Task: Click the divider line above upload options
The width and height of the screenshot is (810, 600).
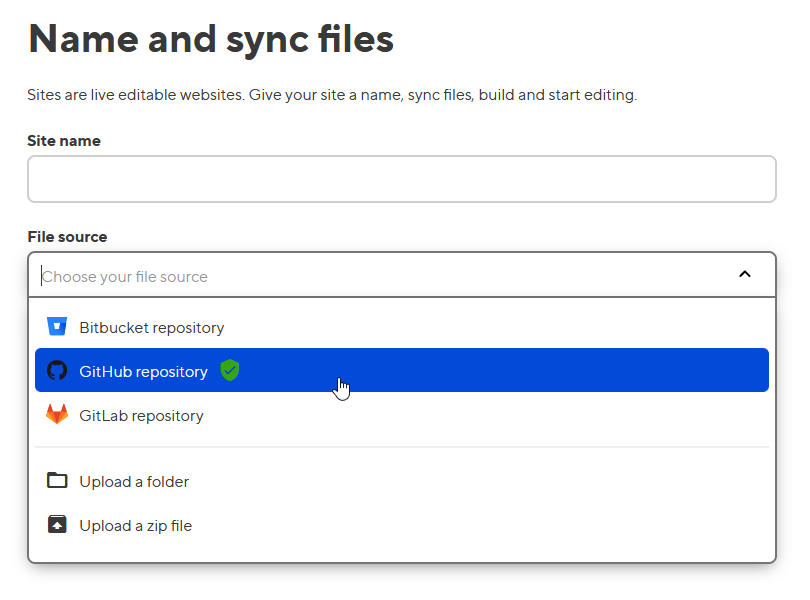Action: pyautogui.click(x=401, y=447)
